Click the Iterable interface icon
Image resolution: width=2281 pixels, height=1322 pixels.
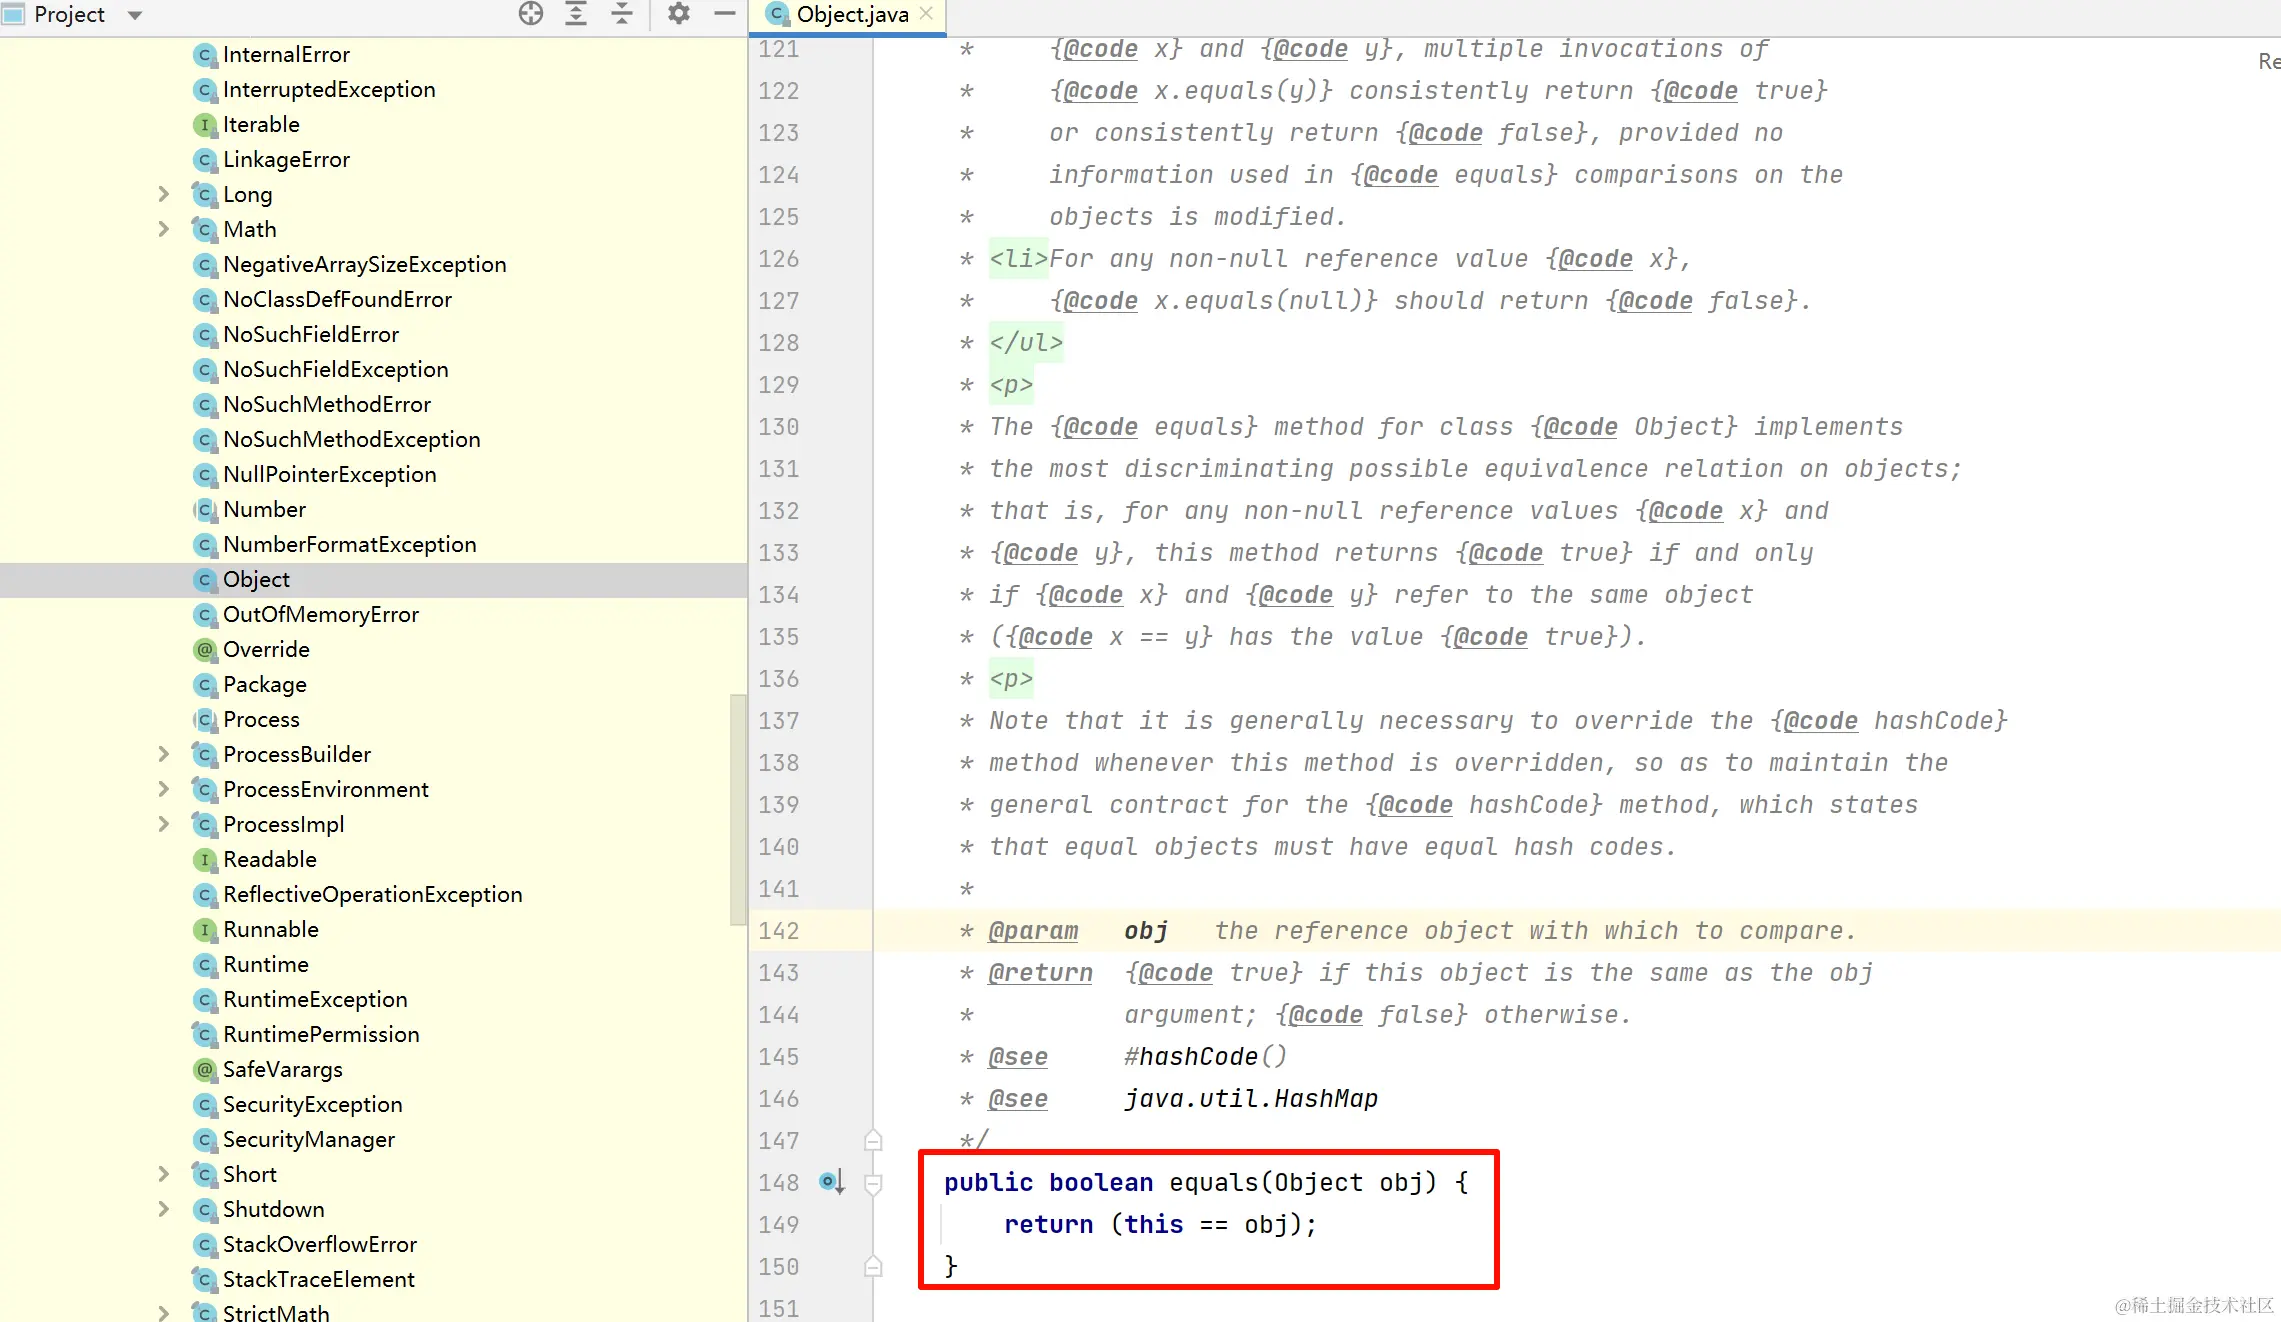click(x=205, y=125)
